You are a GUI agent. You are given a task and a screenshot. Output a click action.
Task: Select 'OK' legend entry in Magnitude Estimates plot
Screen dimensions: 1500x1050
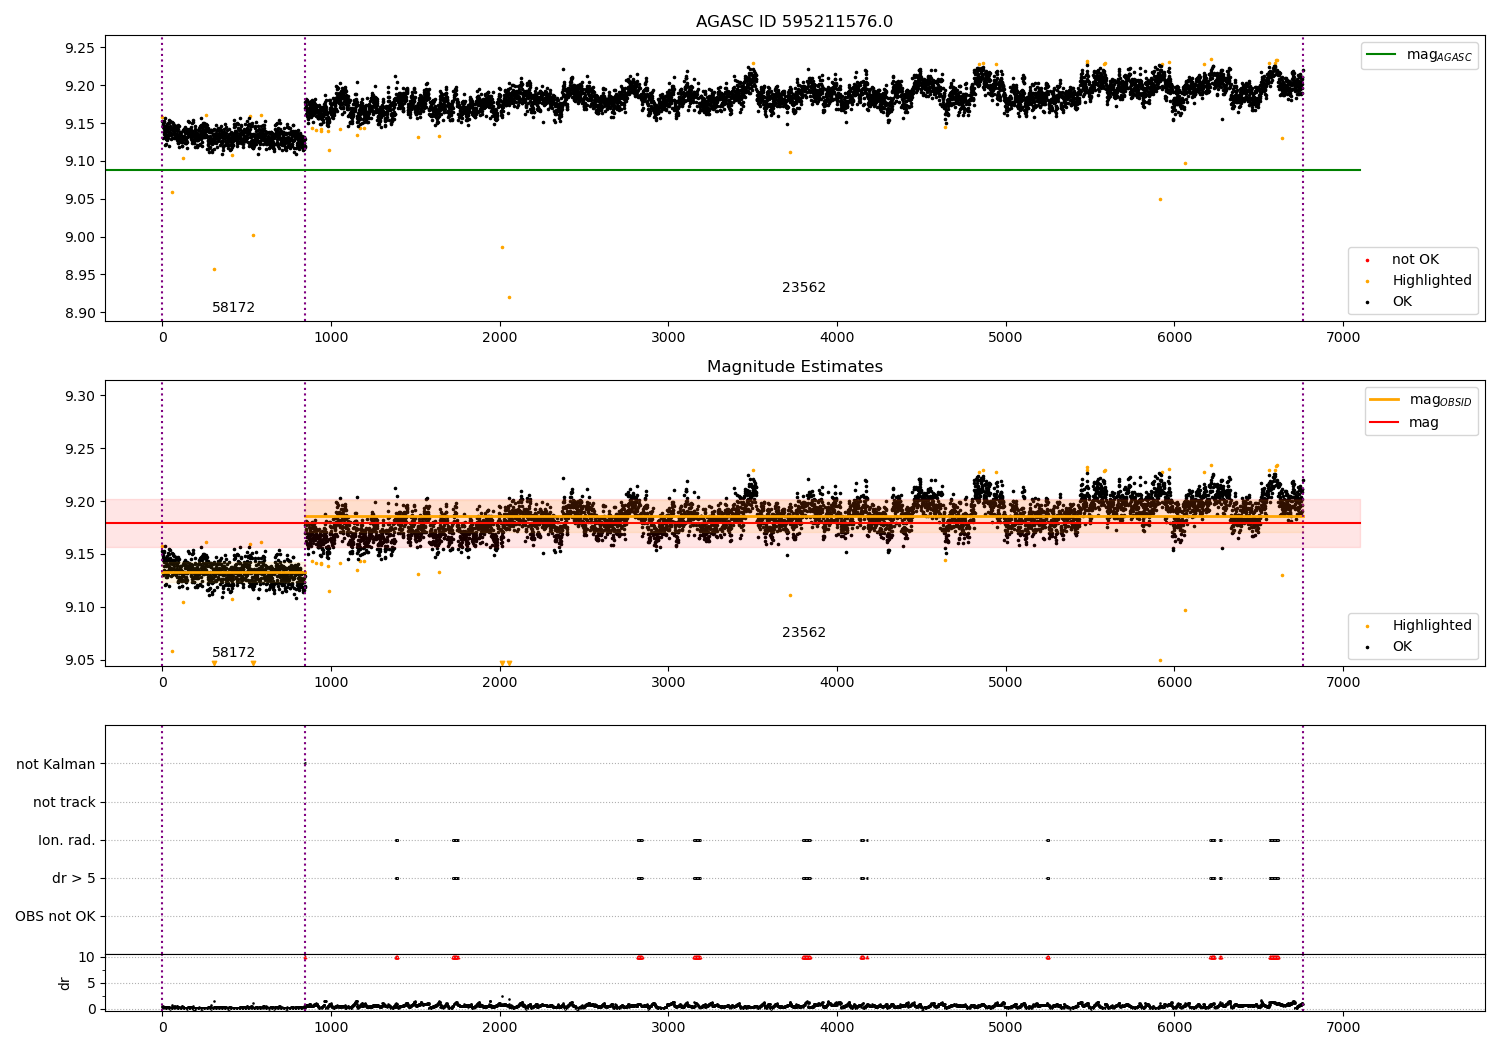coord(1402,647)
